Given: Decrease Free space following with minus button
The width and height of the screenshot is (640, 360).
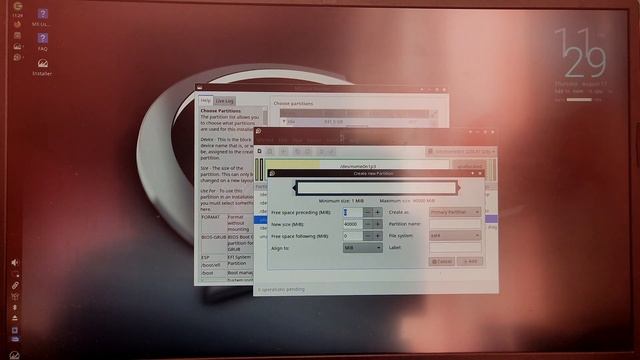Looking at the screenshot, I should 367,236.
